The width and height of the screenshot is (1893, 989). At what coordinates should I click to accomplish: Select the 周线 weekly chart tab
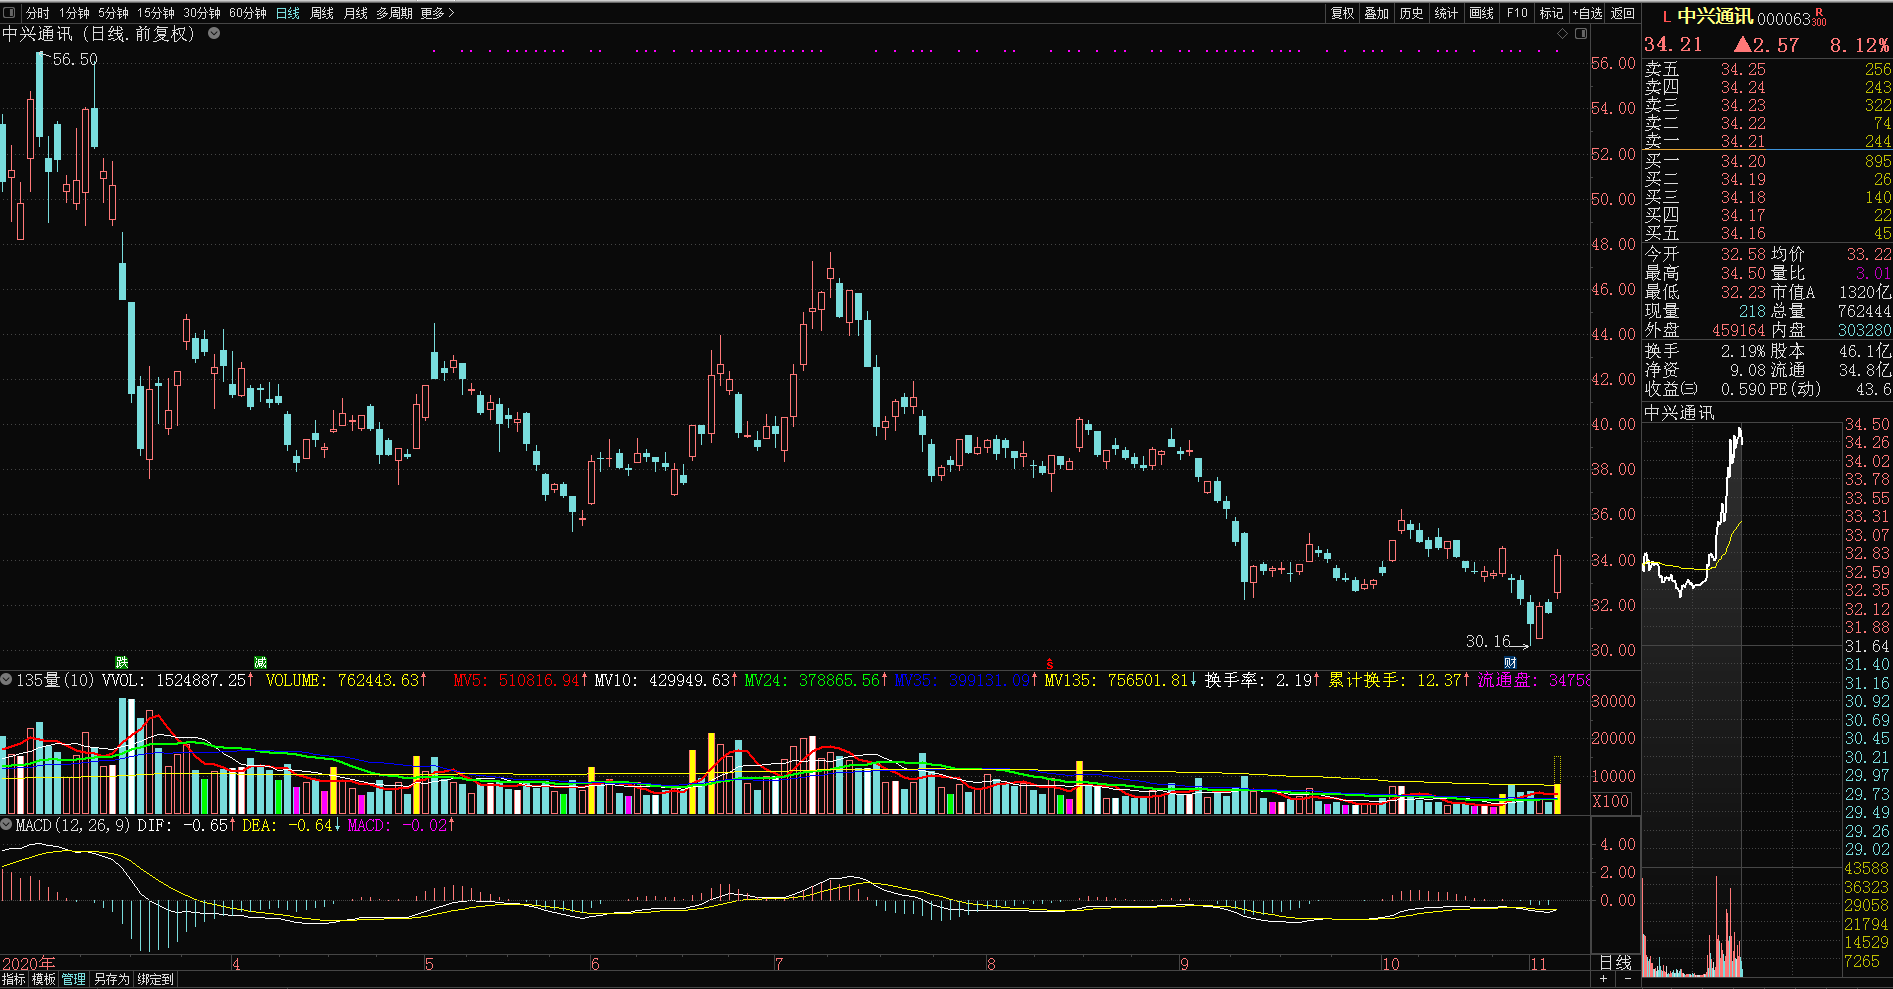(x=322, y=13)
